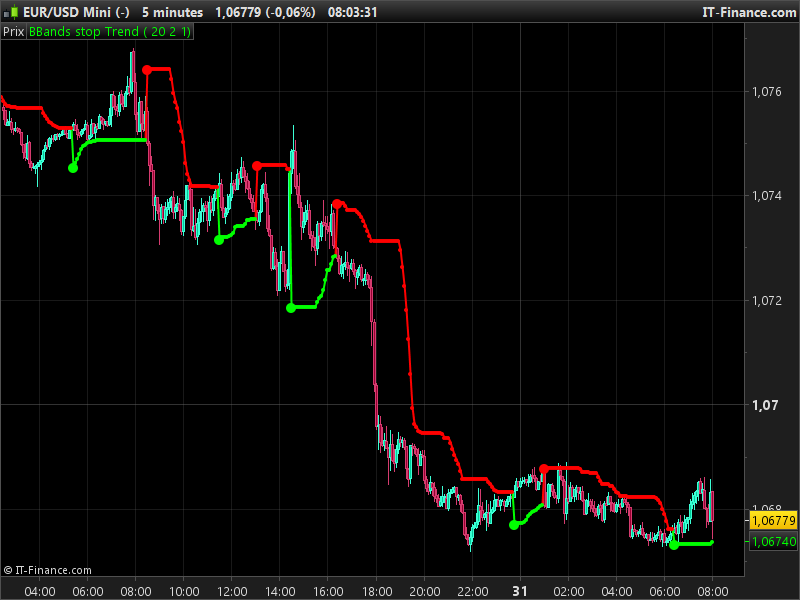Screen dimensions: 800x600
Task: Click the red trend dot near 01:00
Action: [544, 468]
